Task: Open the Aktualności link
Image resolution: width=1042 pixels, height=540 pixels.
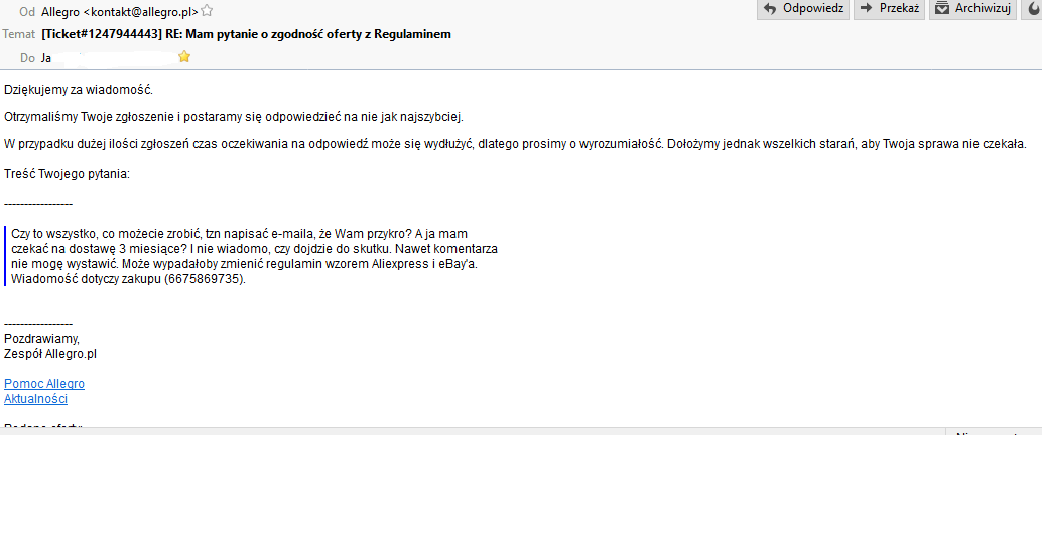Action: (x=36, y=399)
